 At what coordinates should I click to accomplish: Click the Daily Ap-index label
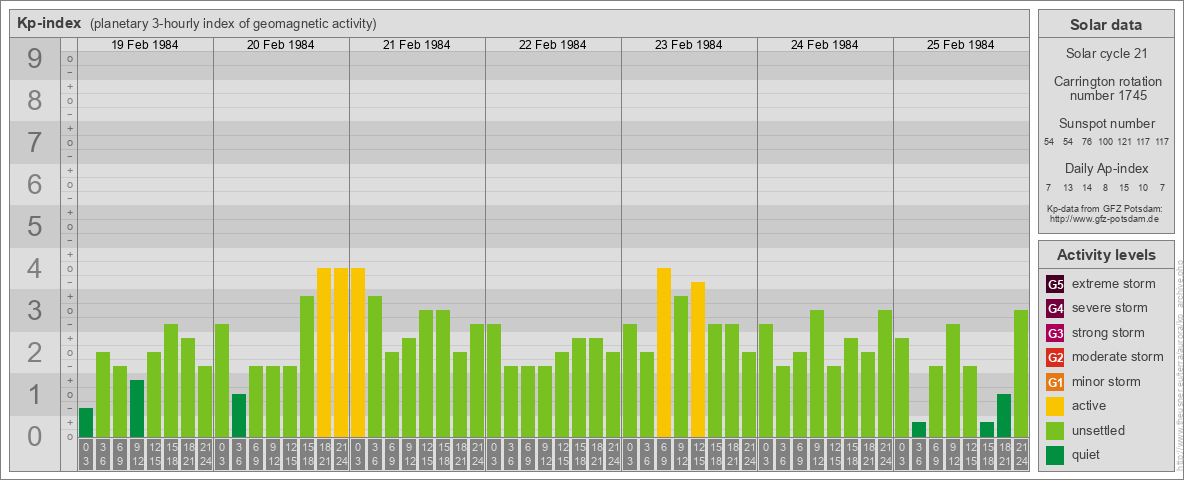pyautogui.click(x=1106, y=168)
